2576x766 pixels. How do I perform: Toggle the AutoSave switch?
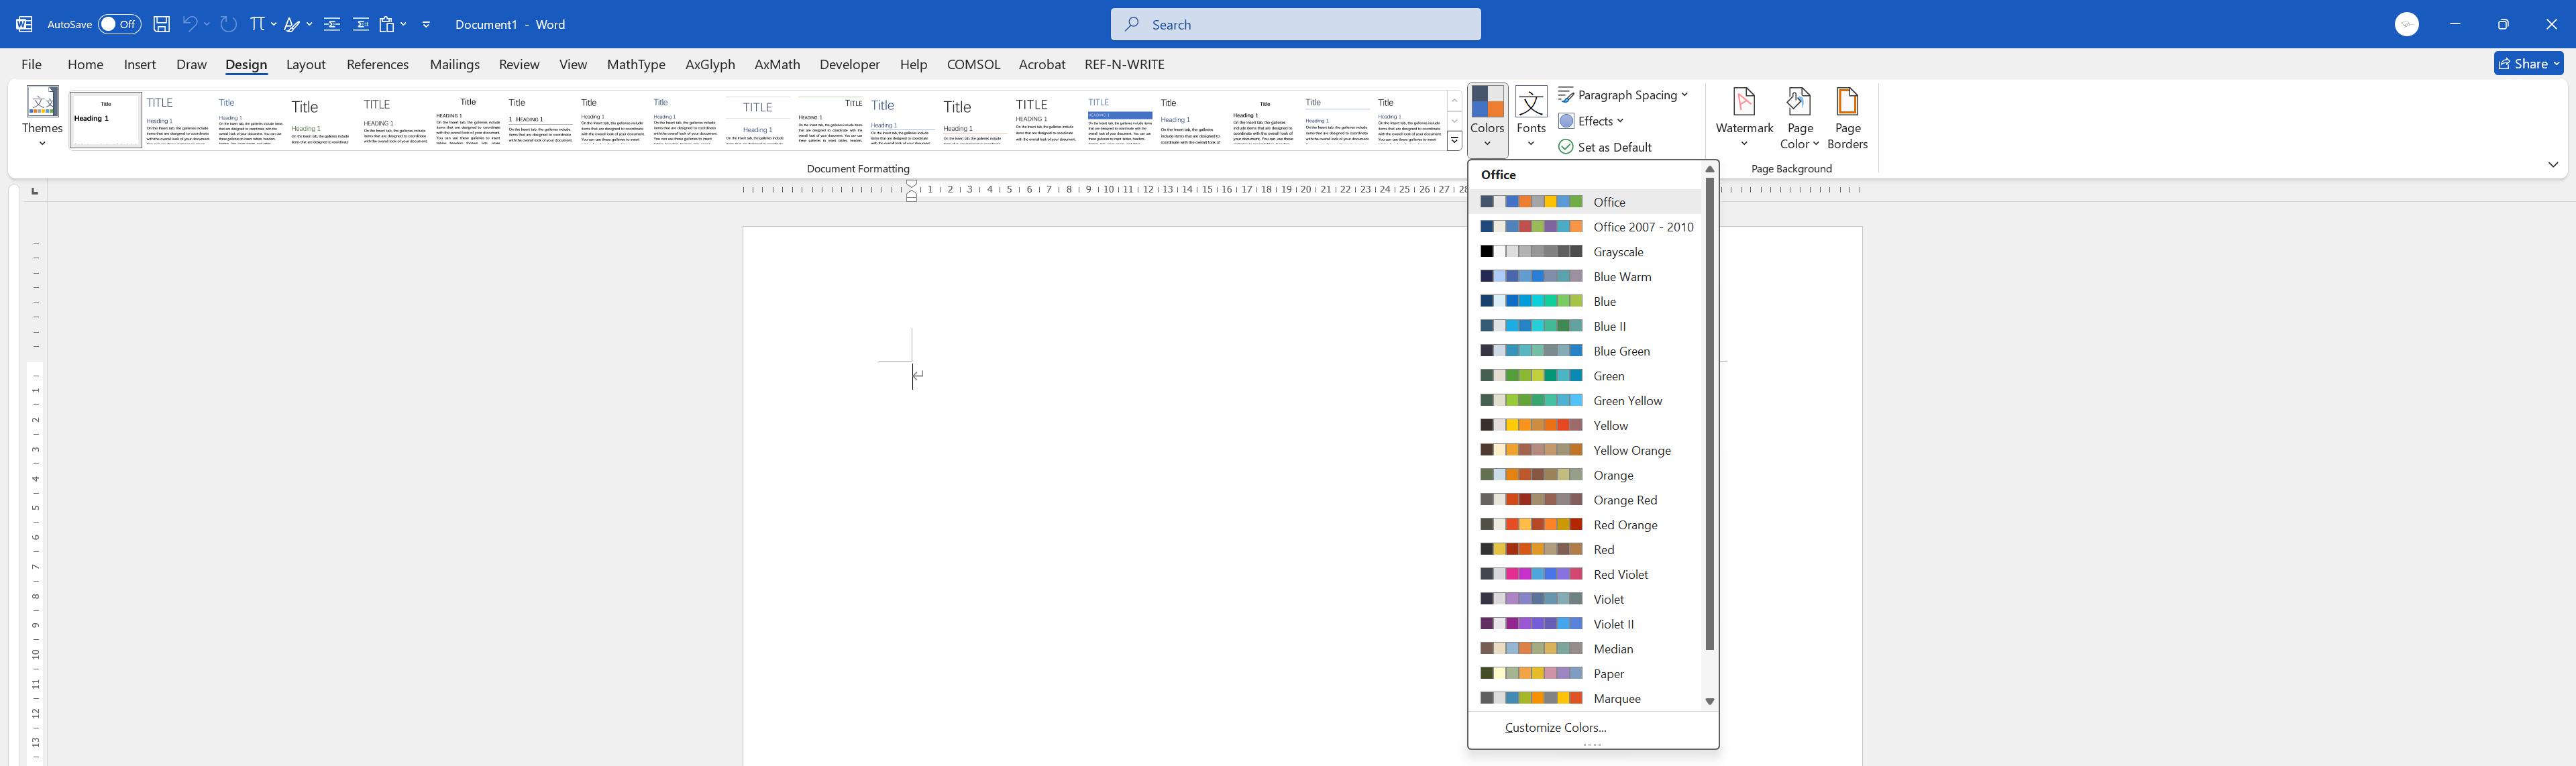point(119,24)
